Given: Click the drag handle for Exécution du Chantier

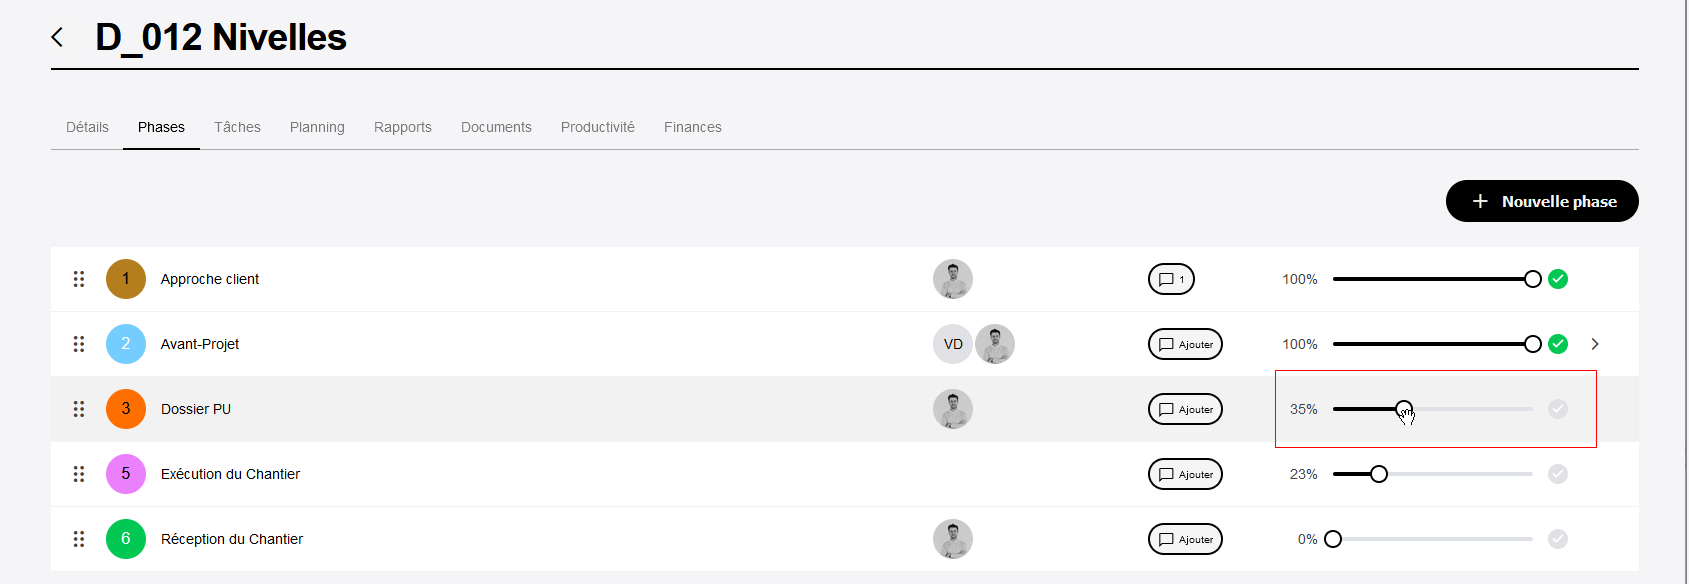Looking at the screenshot, I should click(79, 474).
